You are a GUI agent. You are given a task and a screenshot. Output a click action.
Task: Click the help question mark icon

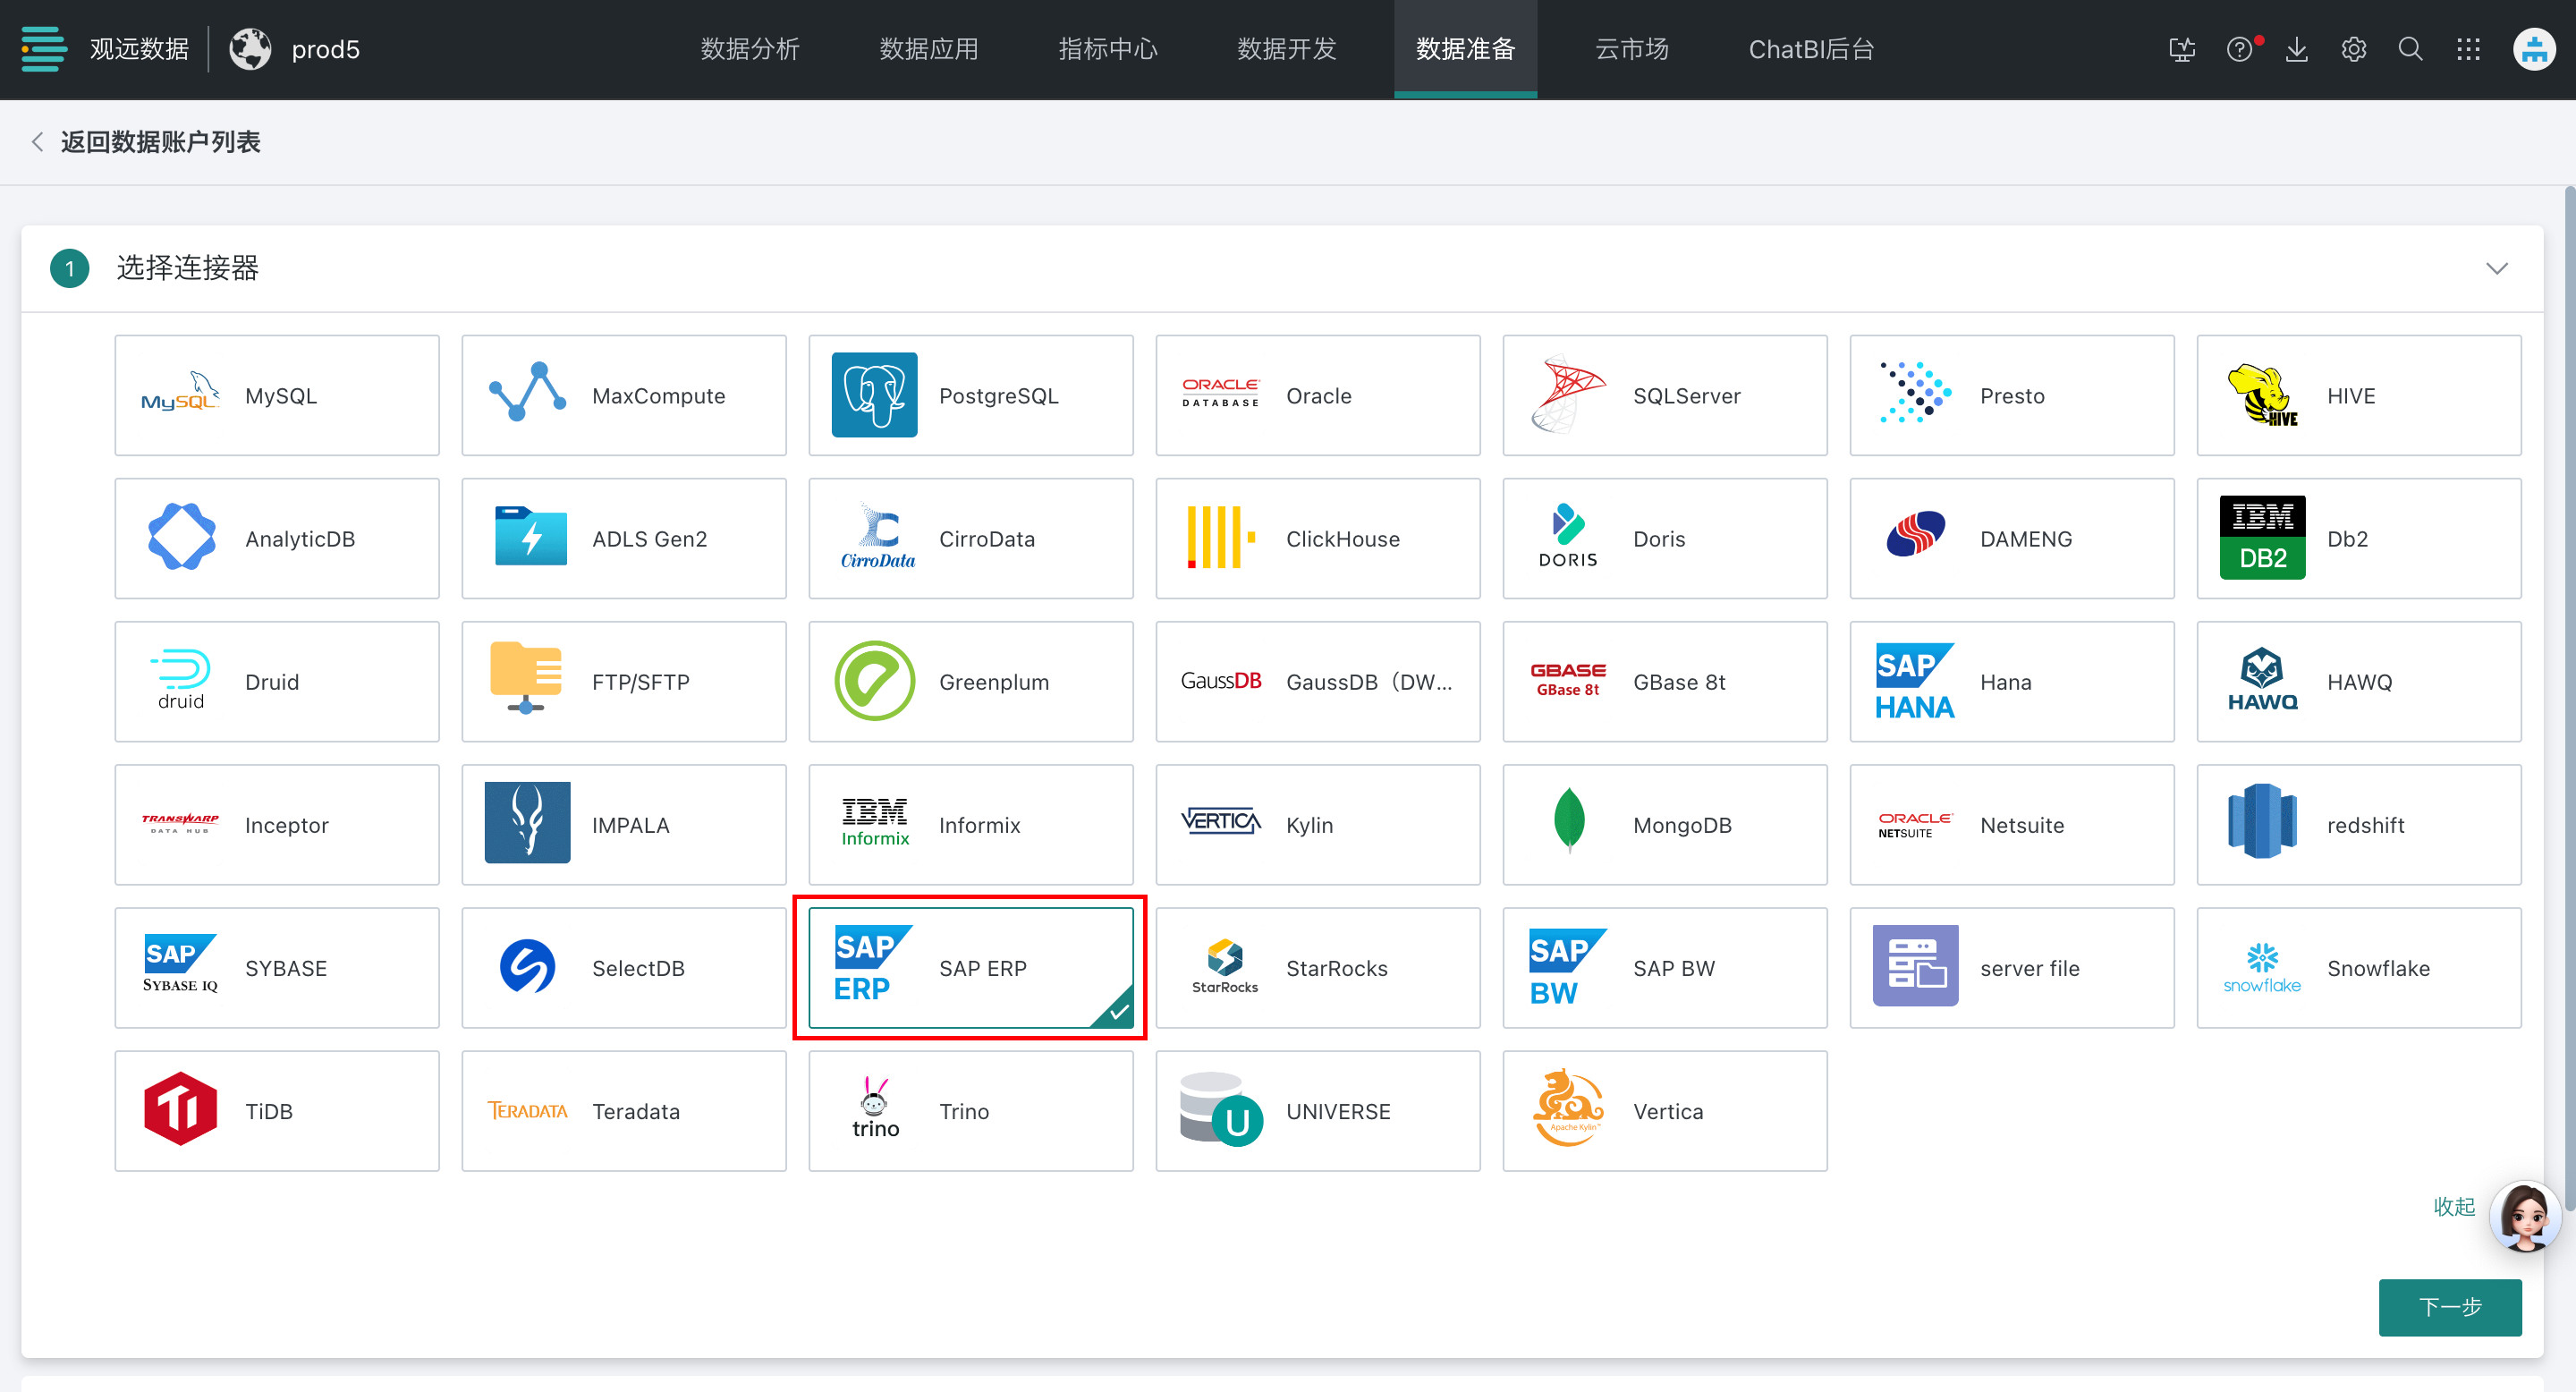(2239, 49)
